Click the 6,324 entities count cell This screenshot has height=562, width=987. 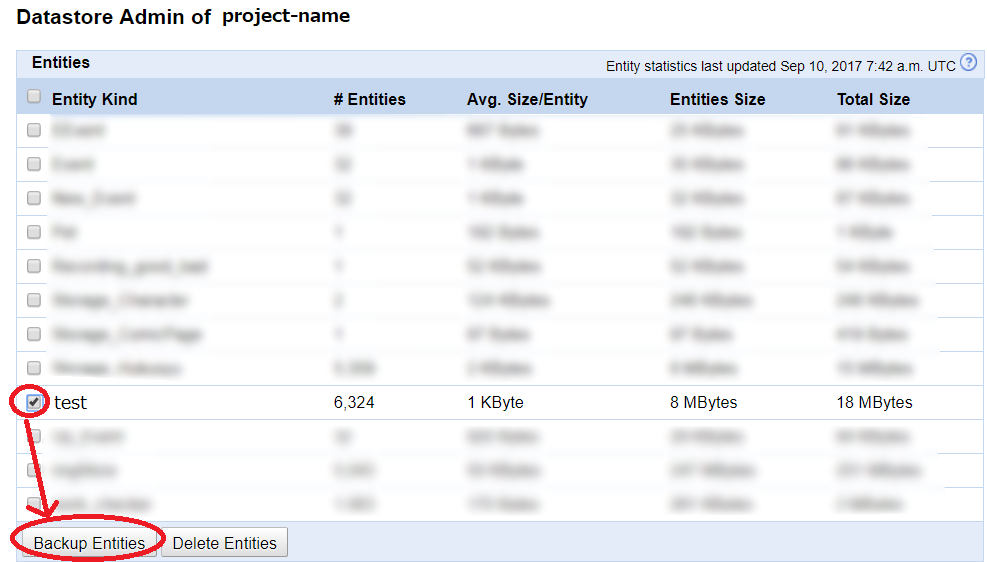(354, 403)
